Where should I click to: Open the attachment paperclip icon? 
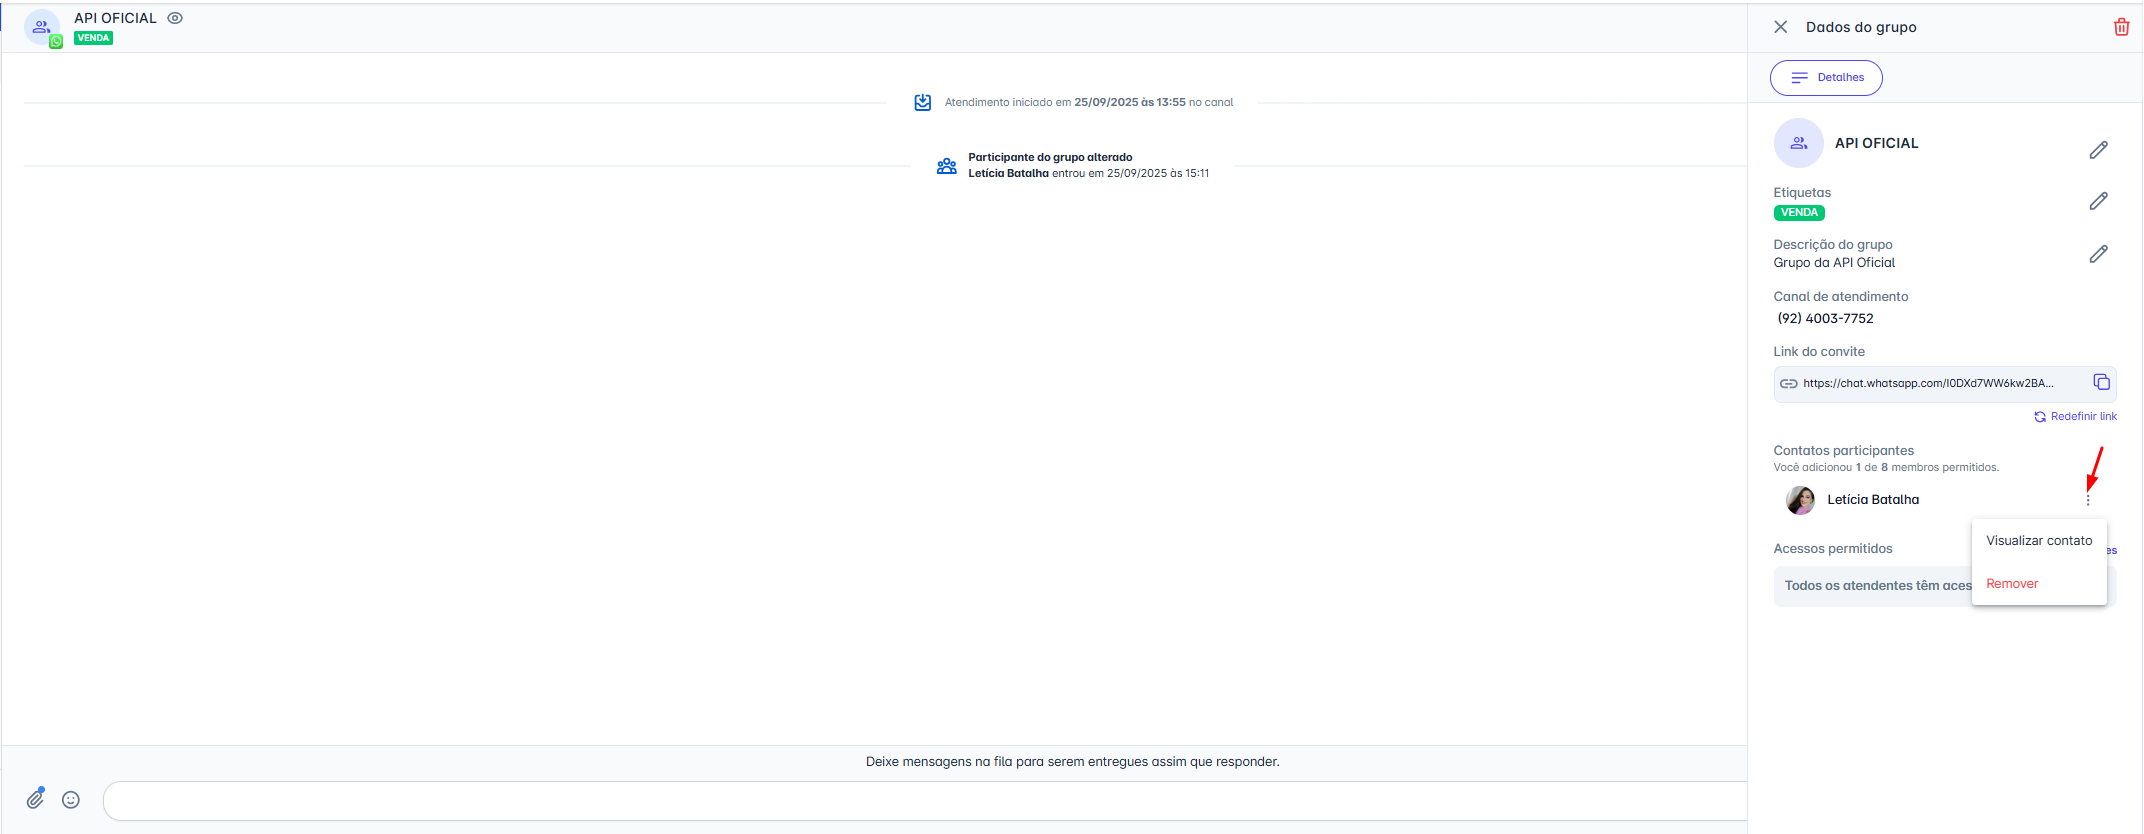coord(36,798)
